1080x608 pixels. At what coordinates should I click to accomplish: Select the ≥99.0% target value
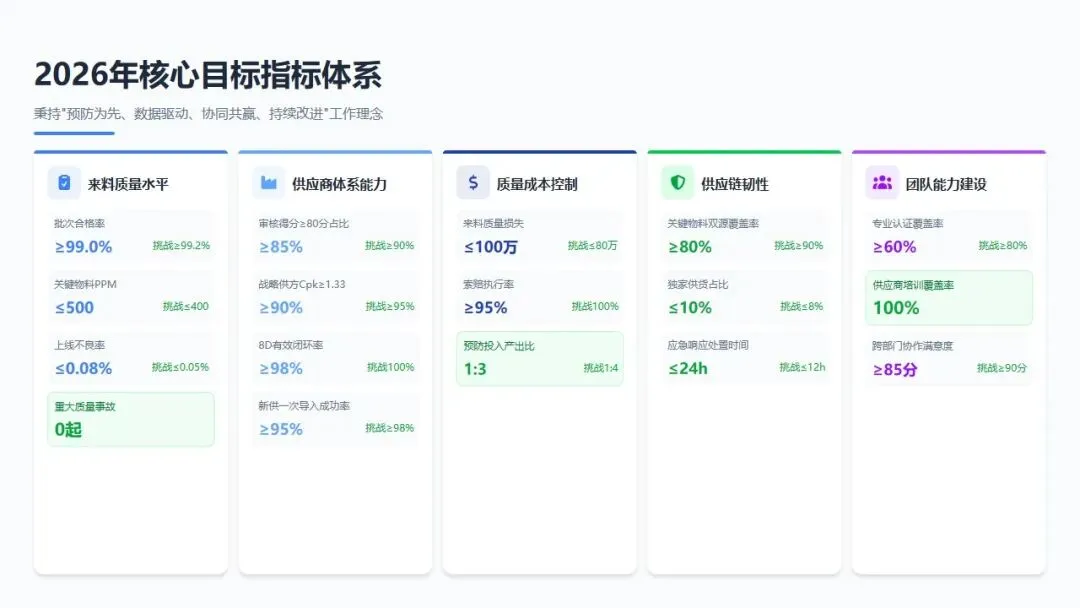pos(83,247)
